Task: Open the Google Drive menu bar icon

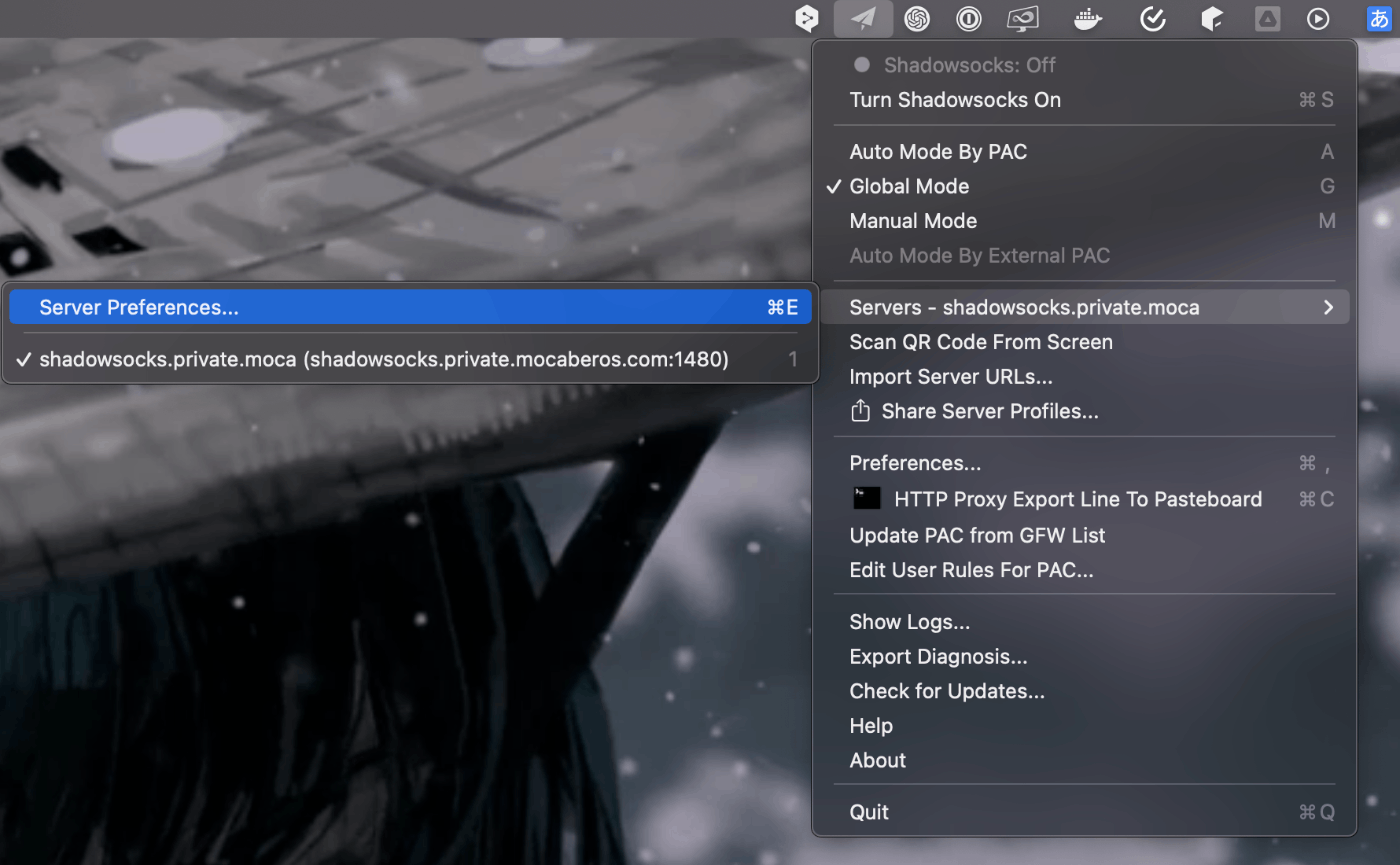Action: point(1268,18)
